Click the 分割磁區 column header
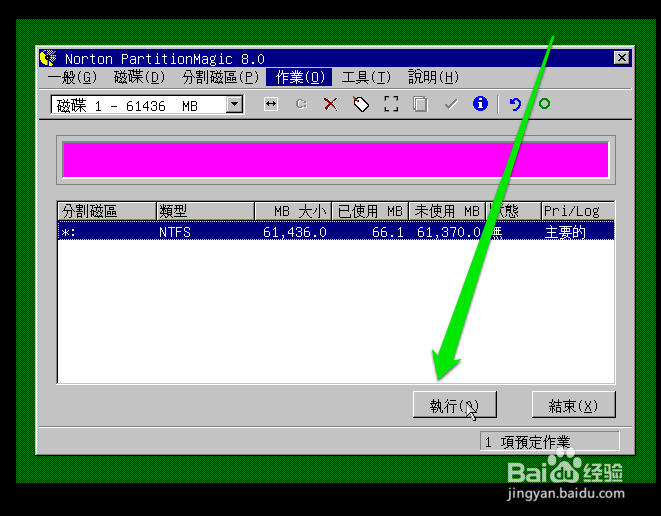This screenshot has width=661, height=516. (106, 211)
